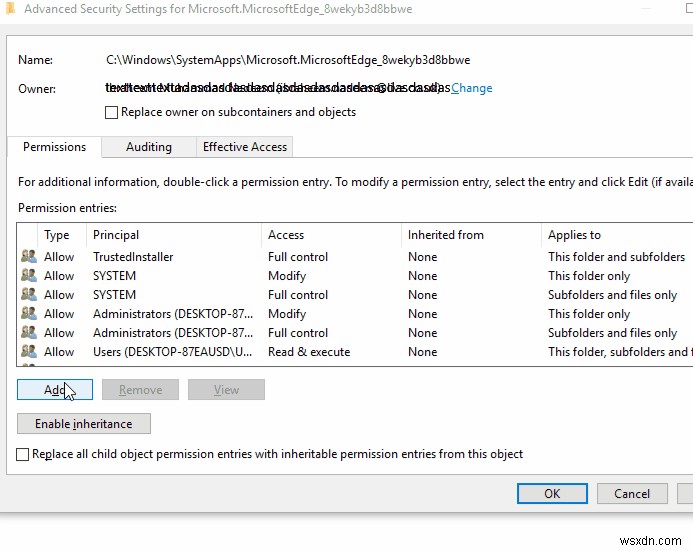Image resolution: width=693 pixels, height=551 pixels.
Task: Click the user-group icon on the Administrators Modify row
Action: tap(29, 314)
